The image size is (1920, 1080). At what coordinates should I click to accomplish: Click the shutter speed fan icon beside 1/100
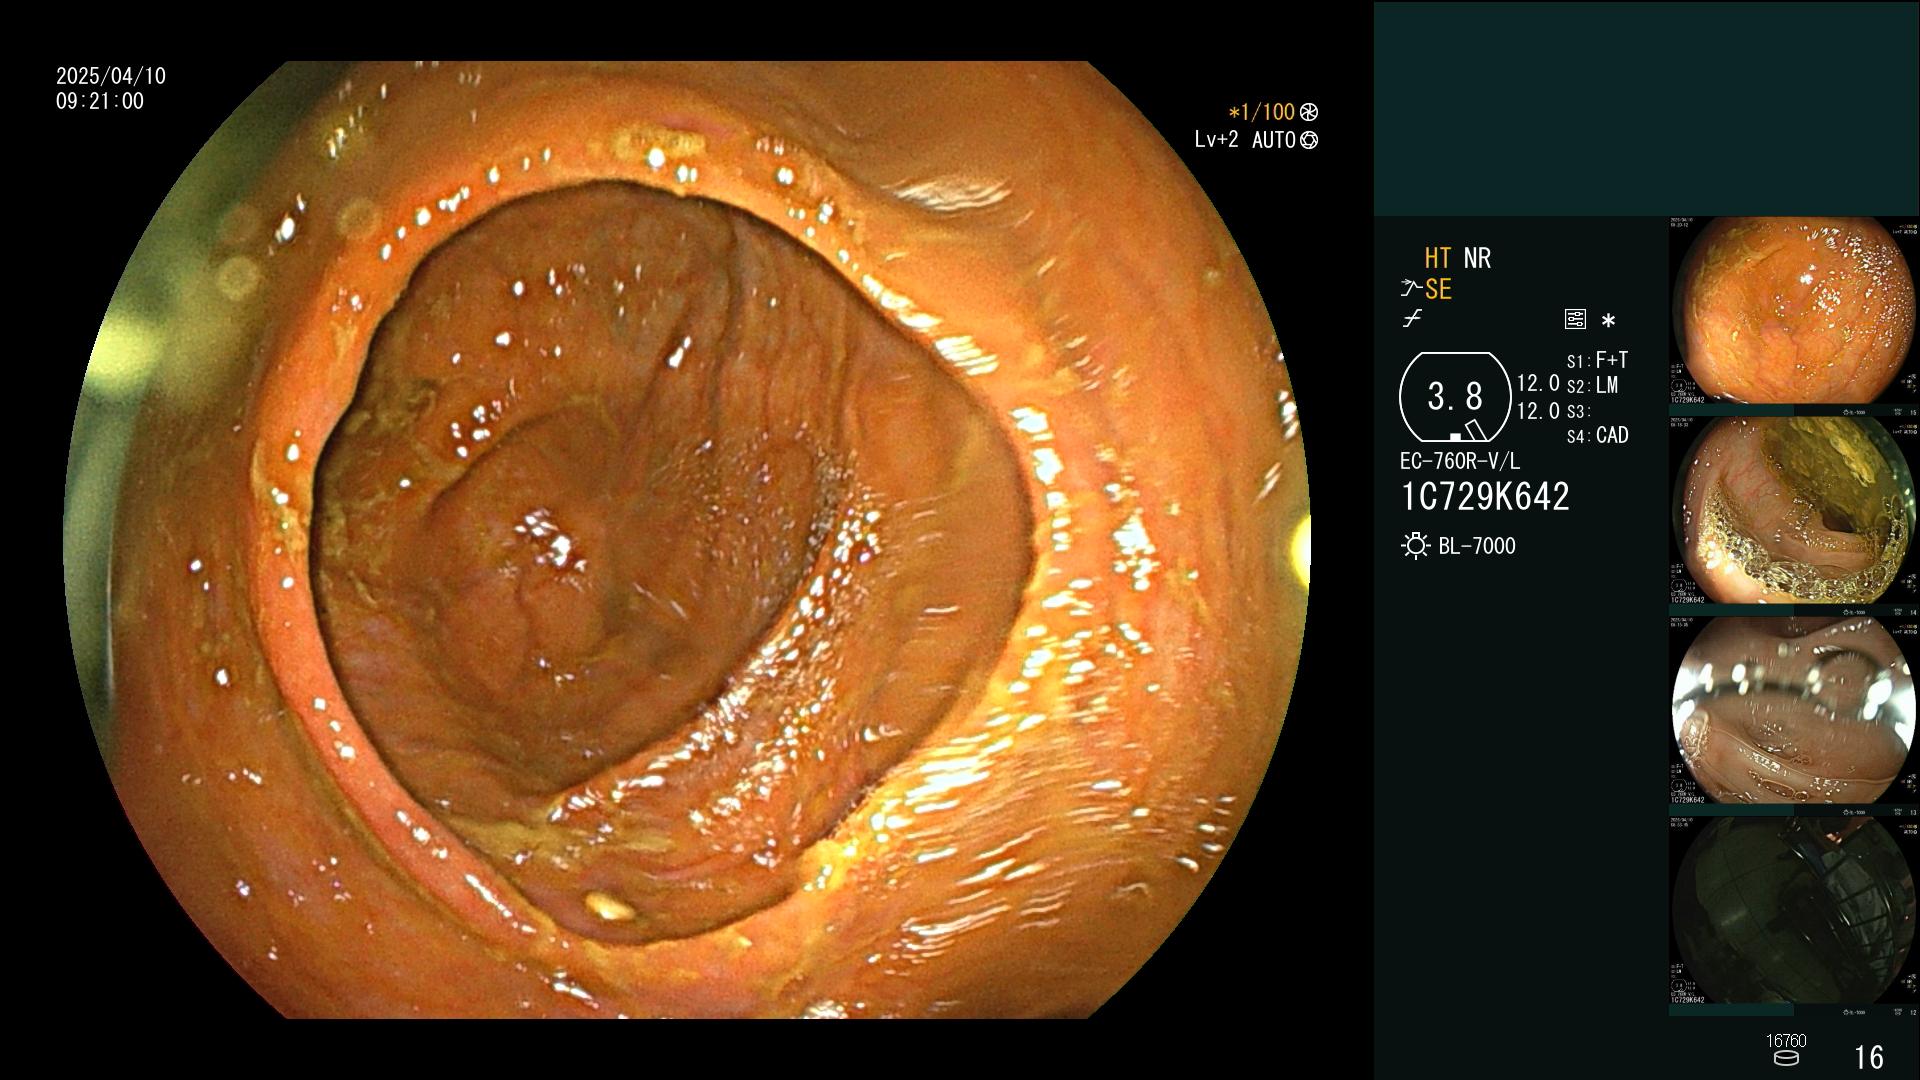tap(1309, 113)
